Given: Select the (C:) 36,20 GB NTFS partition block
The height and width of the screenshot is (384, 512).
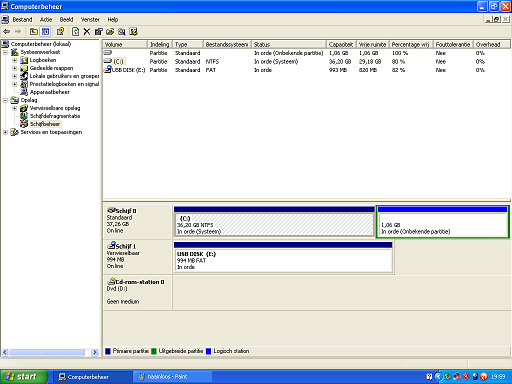Looking at the screenshot, I should click(x=274, y=222).
